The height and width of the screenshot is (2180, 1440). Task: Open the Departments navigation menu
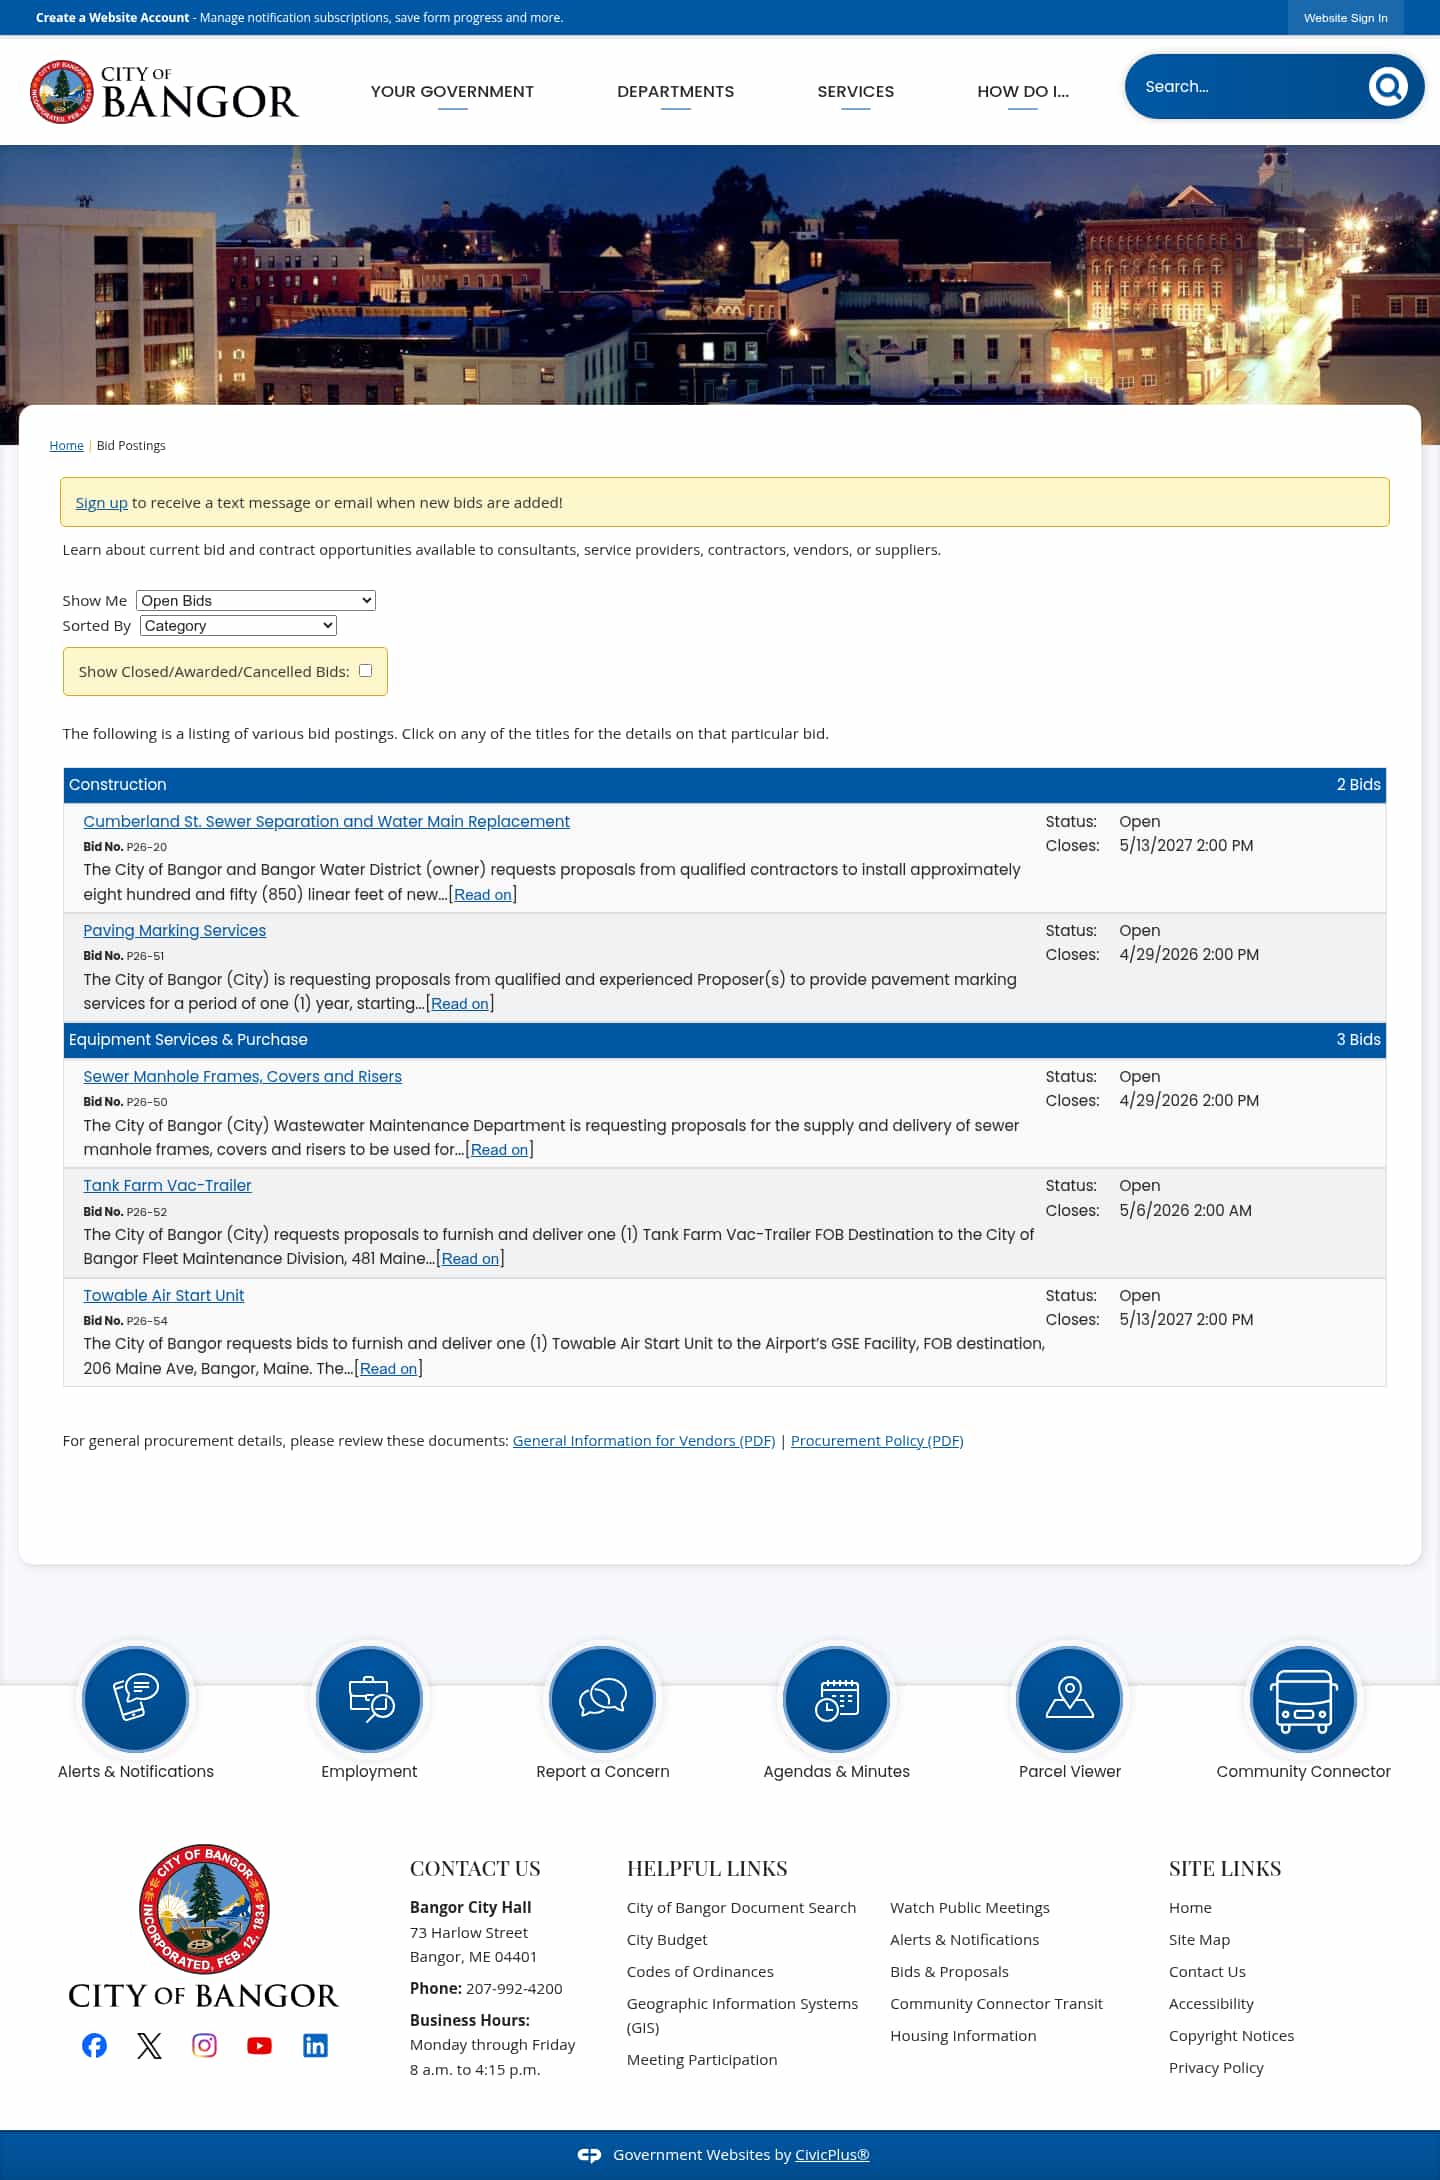coord(675,91)
